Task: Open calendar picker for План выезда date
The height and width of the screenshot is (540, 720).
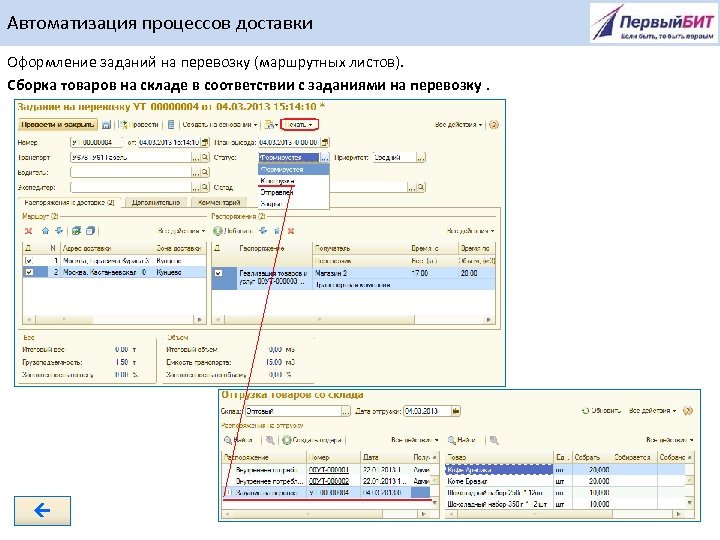Action: click(325, 142)
